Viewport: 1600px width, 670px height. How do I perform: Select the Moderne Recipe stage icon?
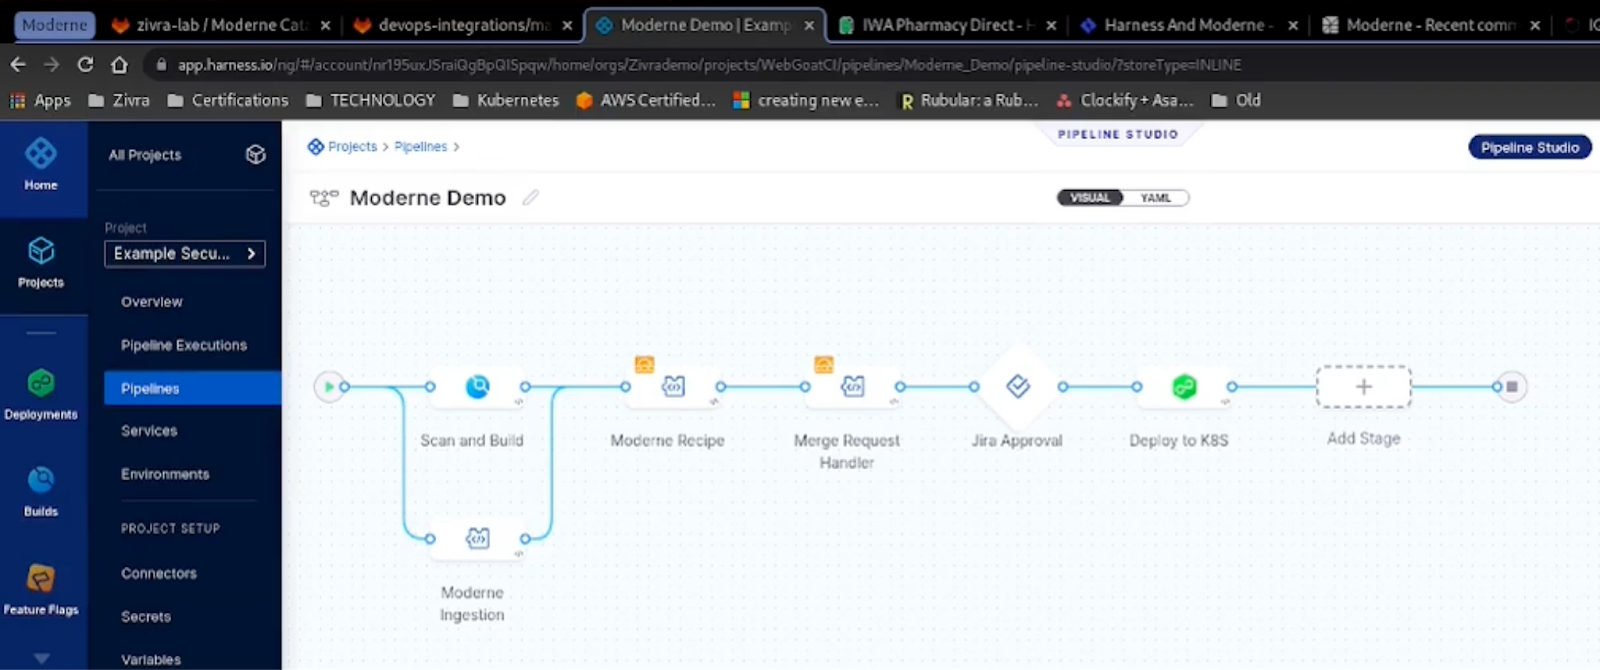pos(673,386)
